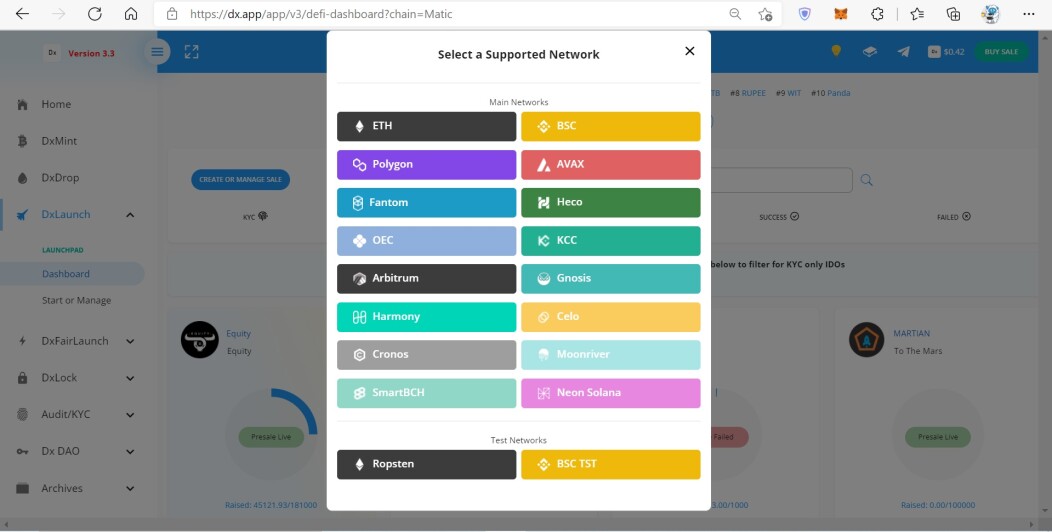Screen dimensions: 1052x532
Task: Toggle the sidebar hamburger menu
Action: [x=157, y=52]
